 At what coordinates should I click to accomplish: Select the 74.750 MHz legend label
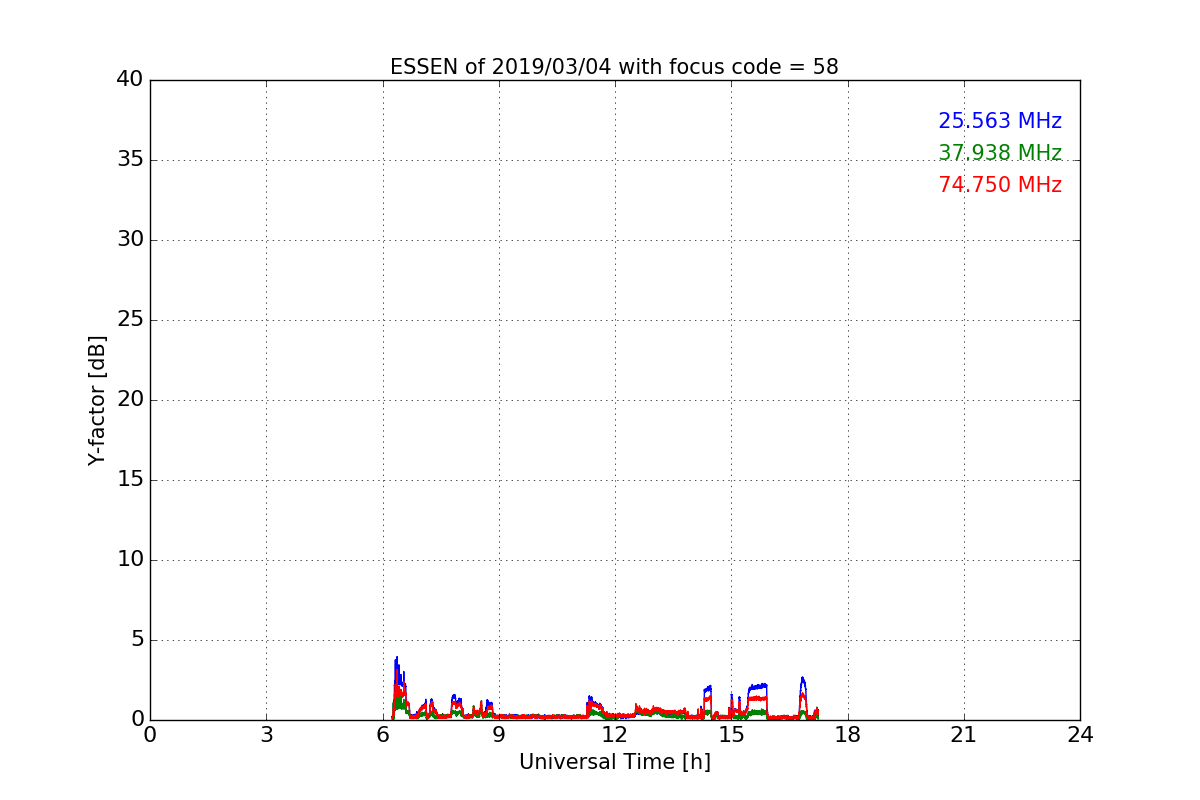point(1000,185)
